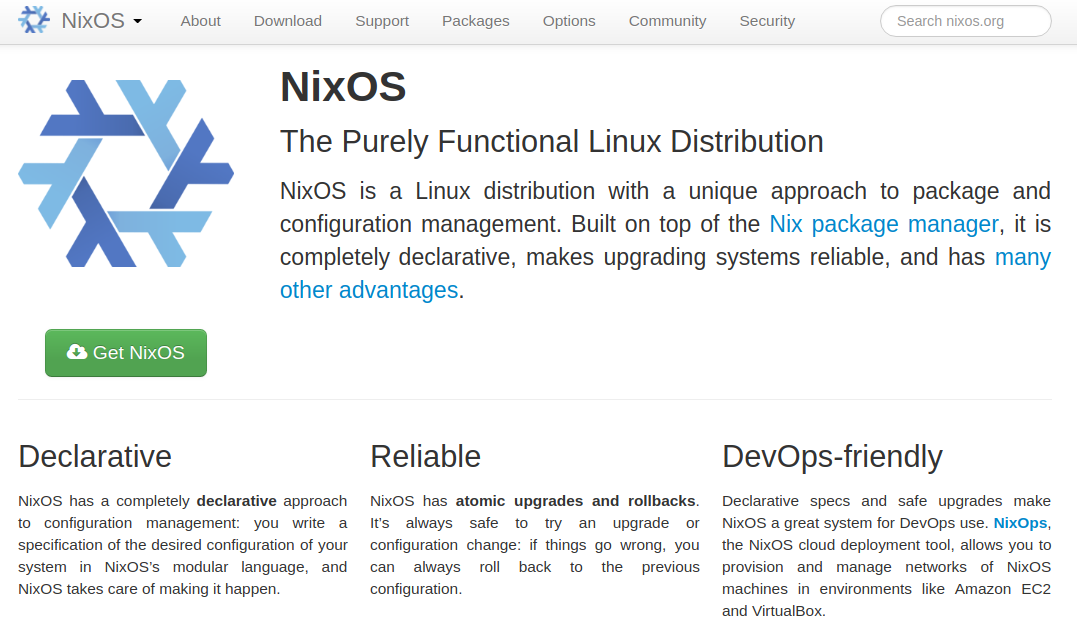Browse the Packages section

coord(475,21)
